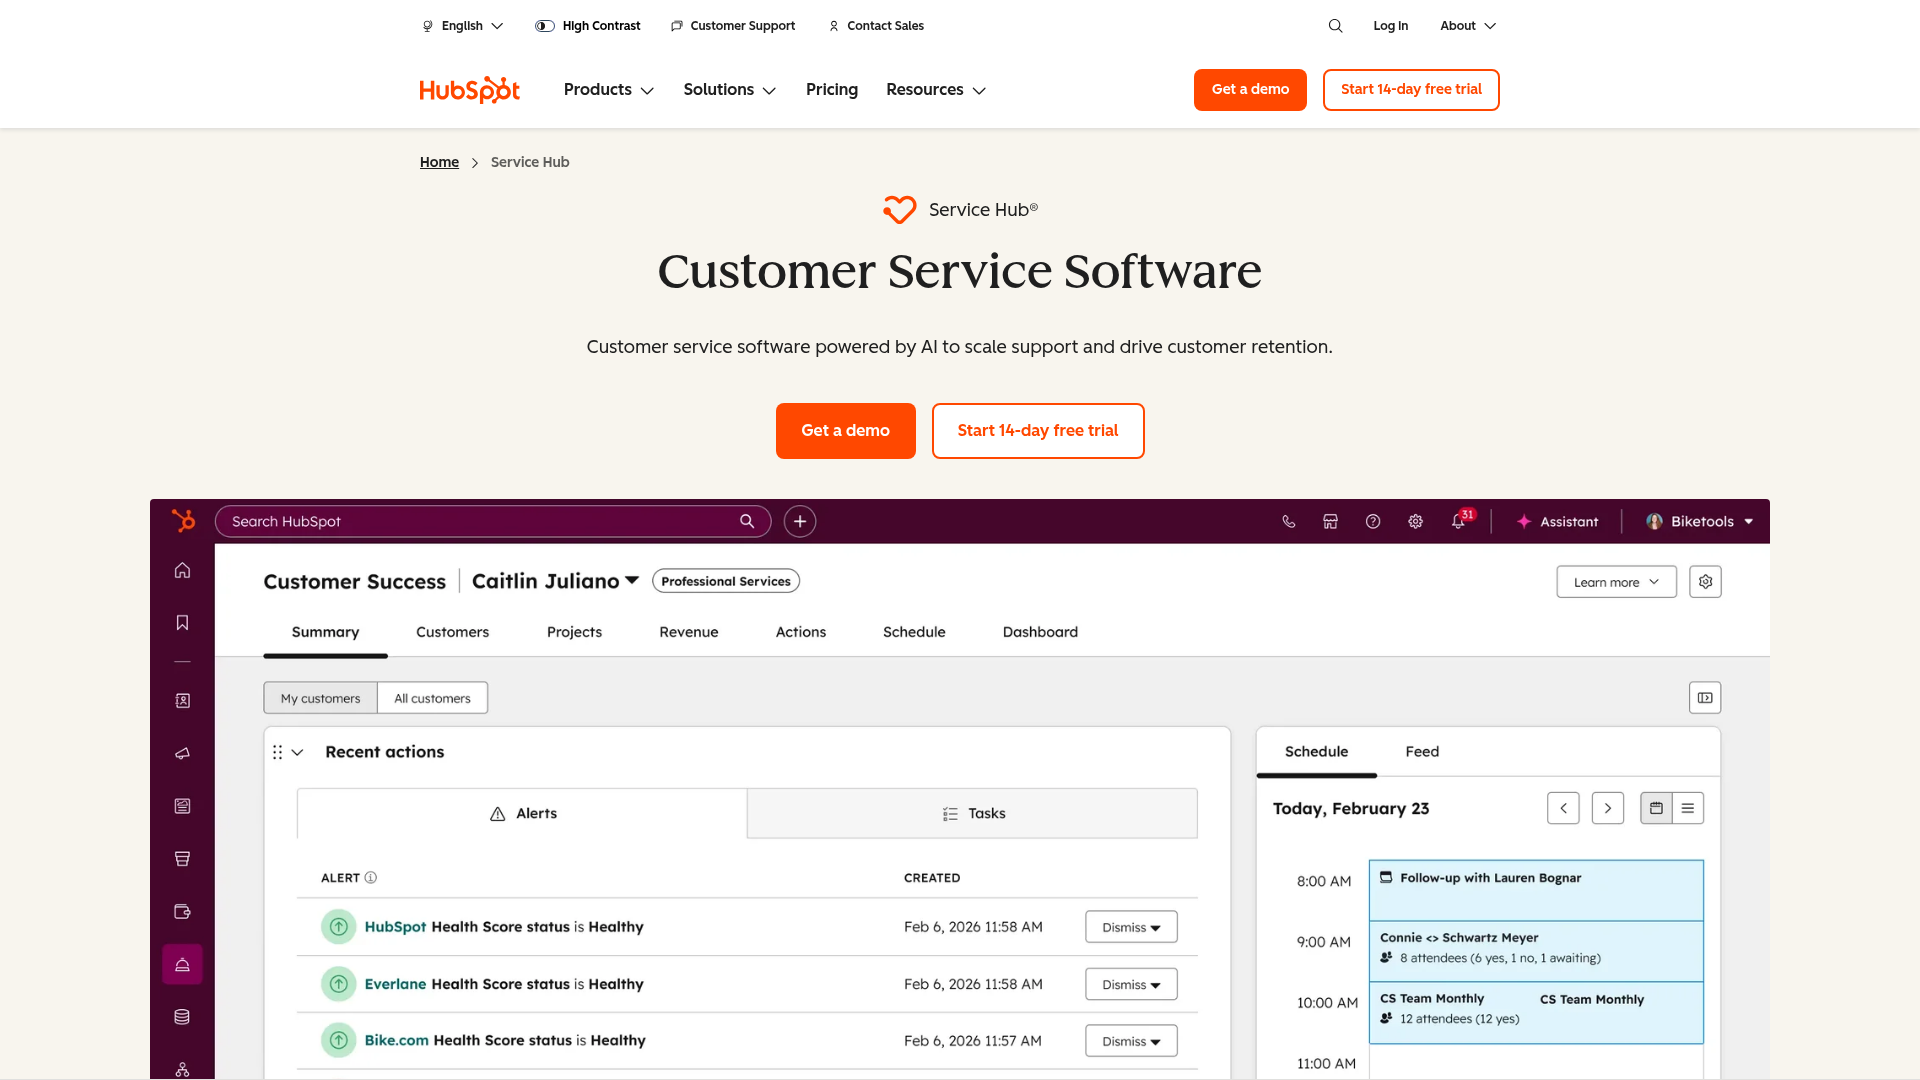
Task: Open the Dashboard tab in Customer Success
Action: click(x=1040, y=632)
